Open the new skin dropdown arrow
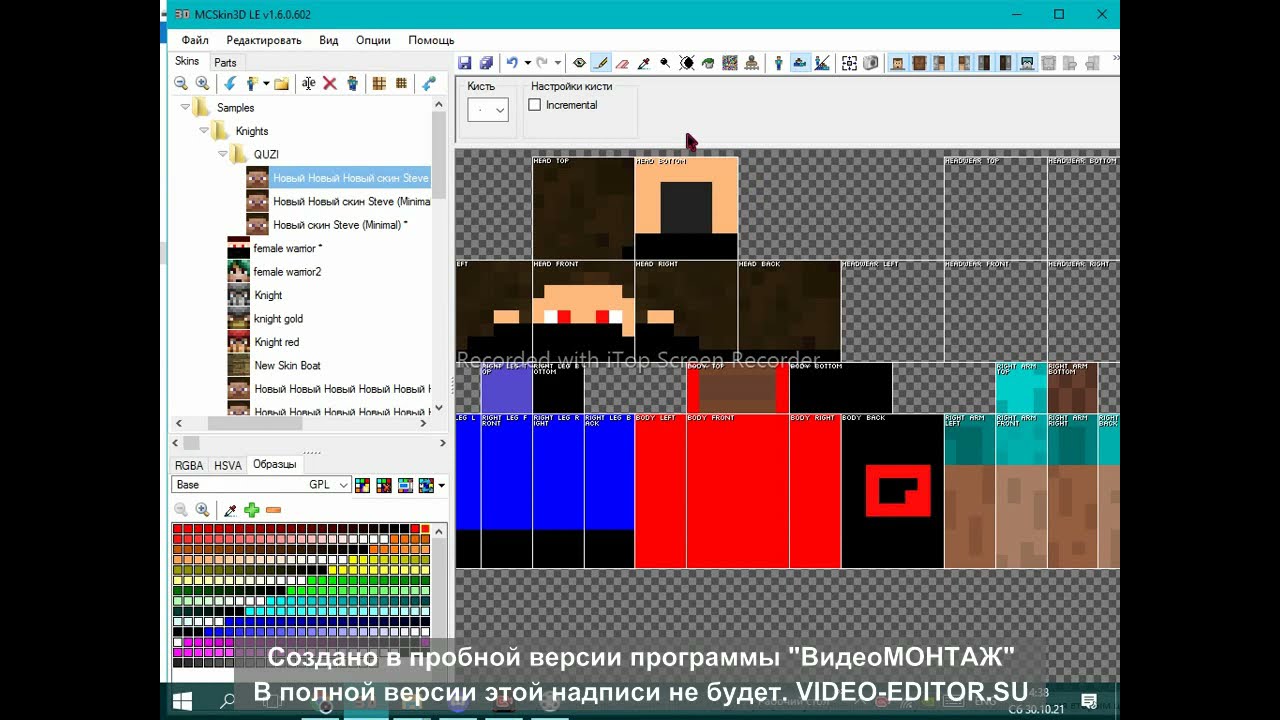This screenshot has height=720, width=1280. 266,84
